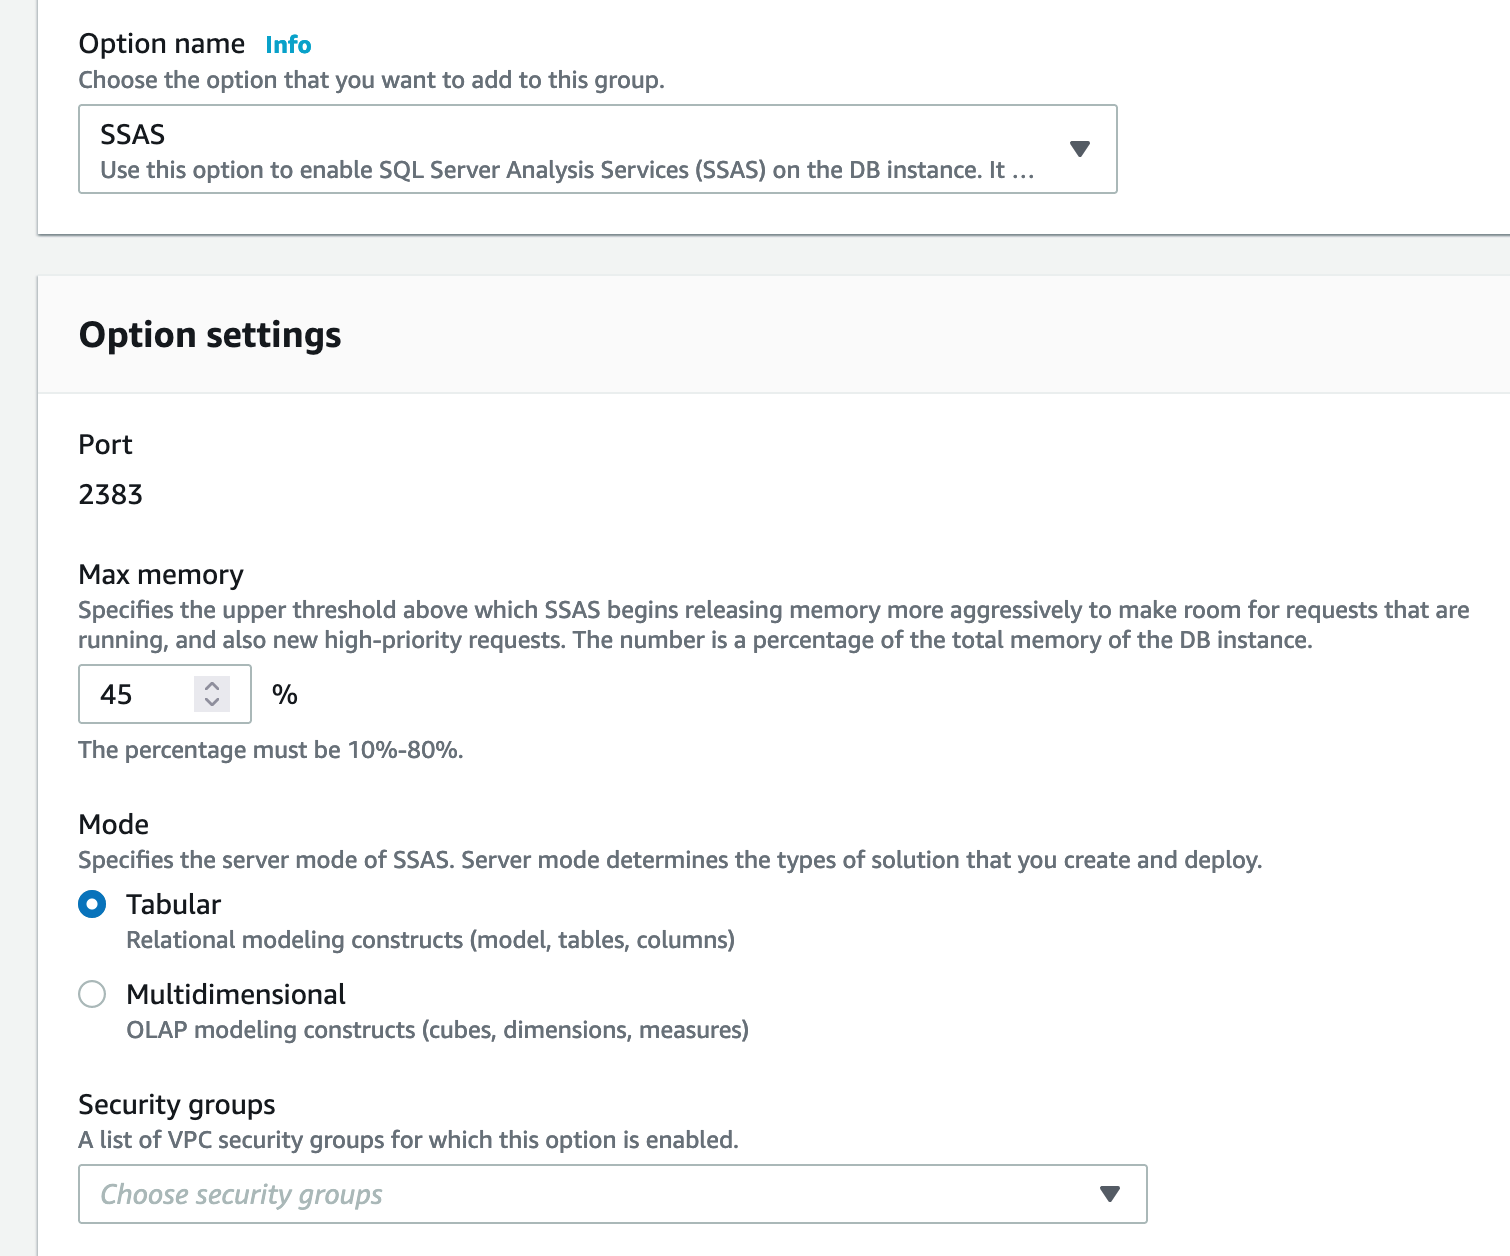
Task: Decrease Max memory with the down arrow
Action: tap(212, 702)
